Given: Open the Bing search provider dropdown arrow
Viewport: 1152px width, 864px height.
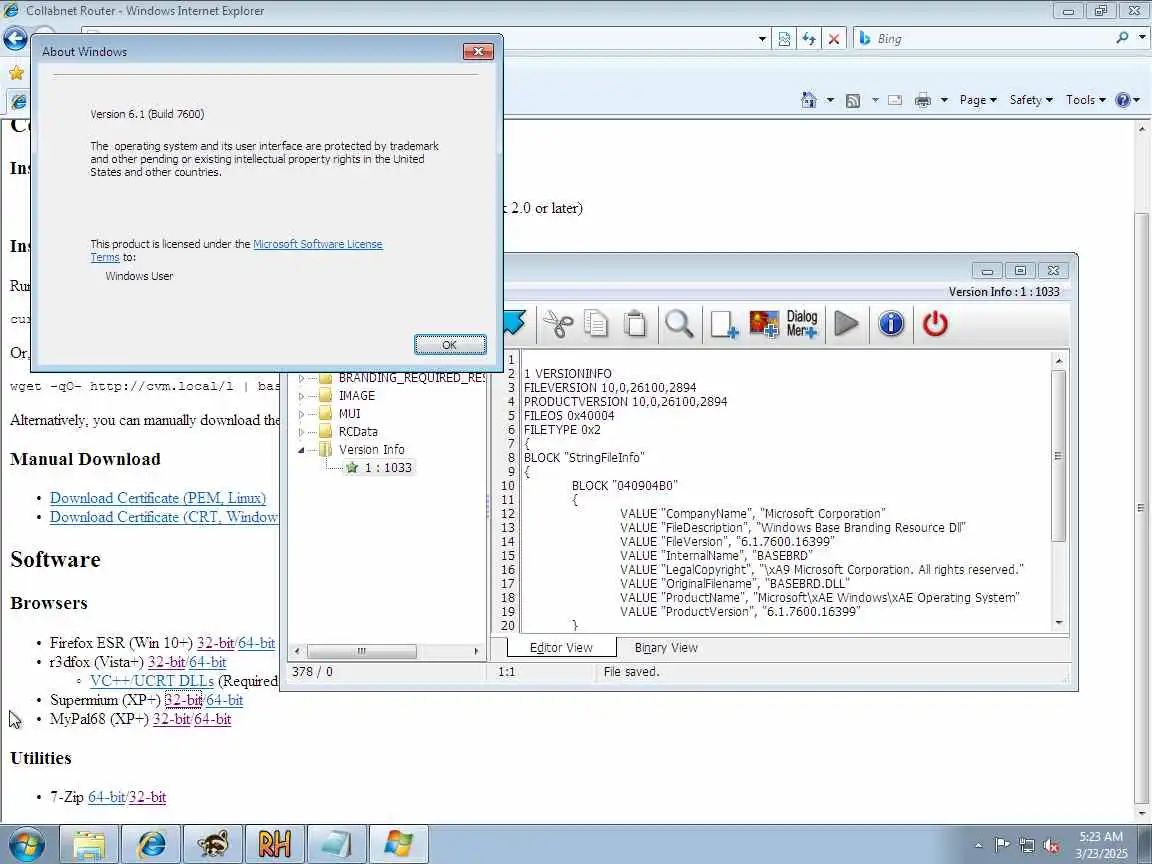Looking at the screenshot, I should coord(1141,37).
